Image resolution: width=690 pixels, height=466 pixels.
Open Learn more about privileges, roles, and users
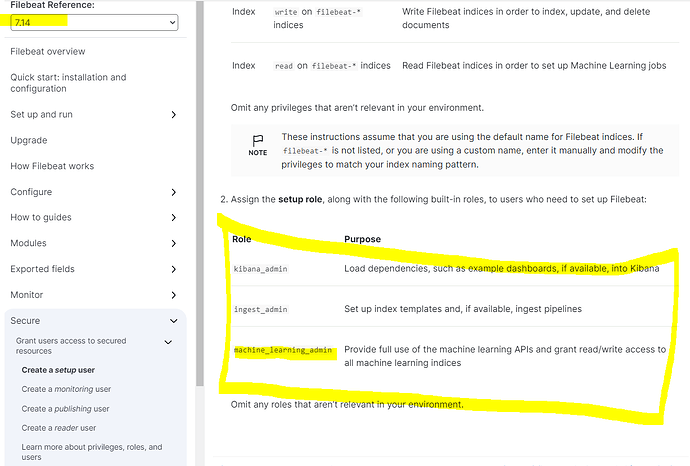[92, 452]
